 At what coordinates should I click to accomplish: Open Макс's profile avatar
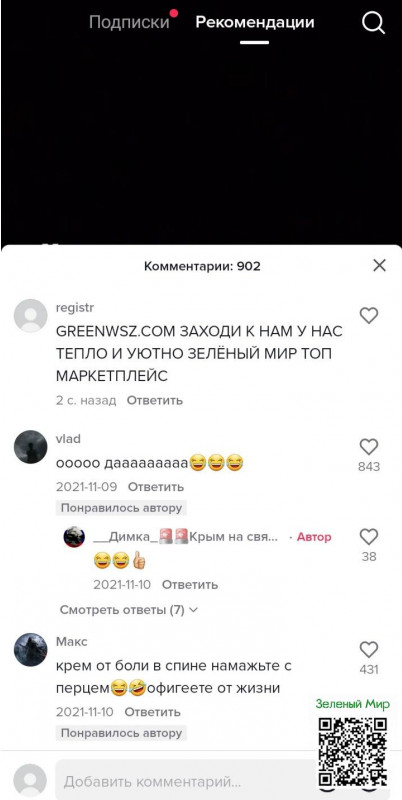coord(31,650)
